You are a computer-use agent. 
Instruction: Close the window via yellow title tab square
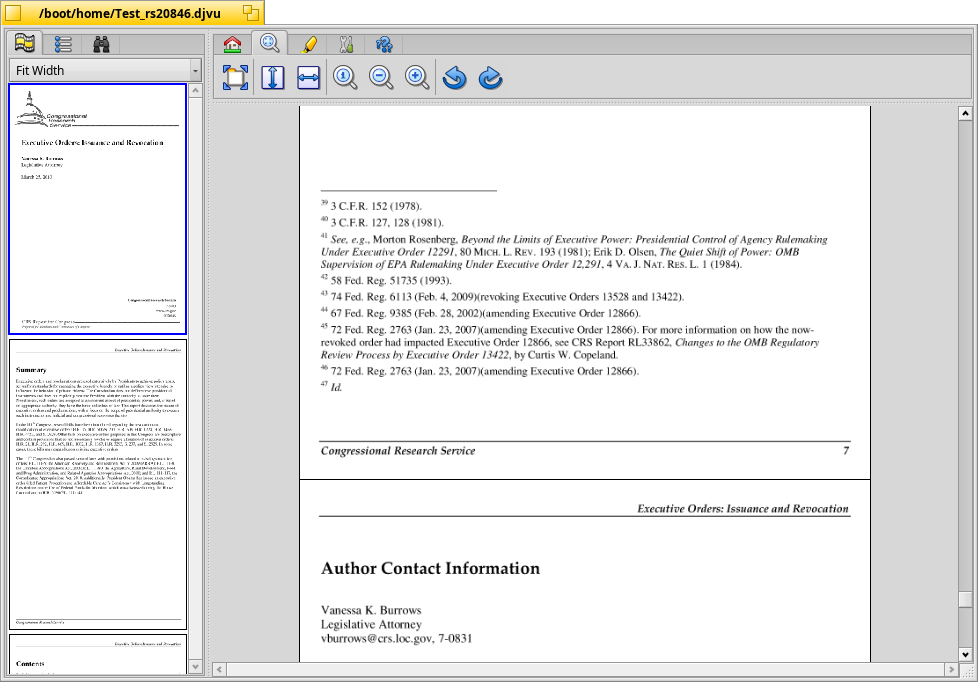point(12,12)
